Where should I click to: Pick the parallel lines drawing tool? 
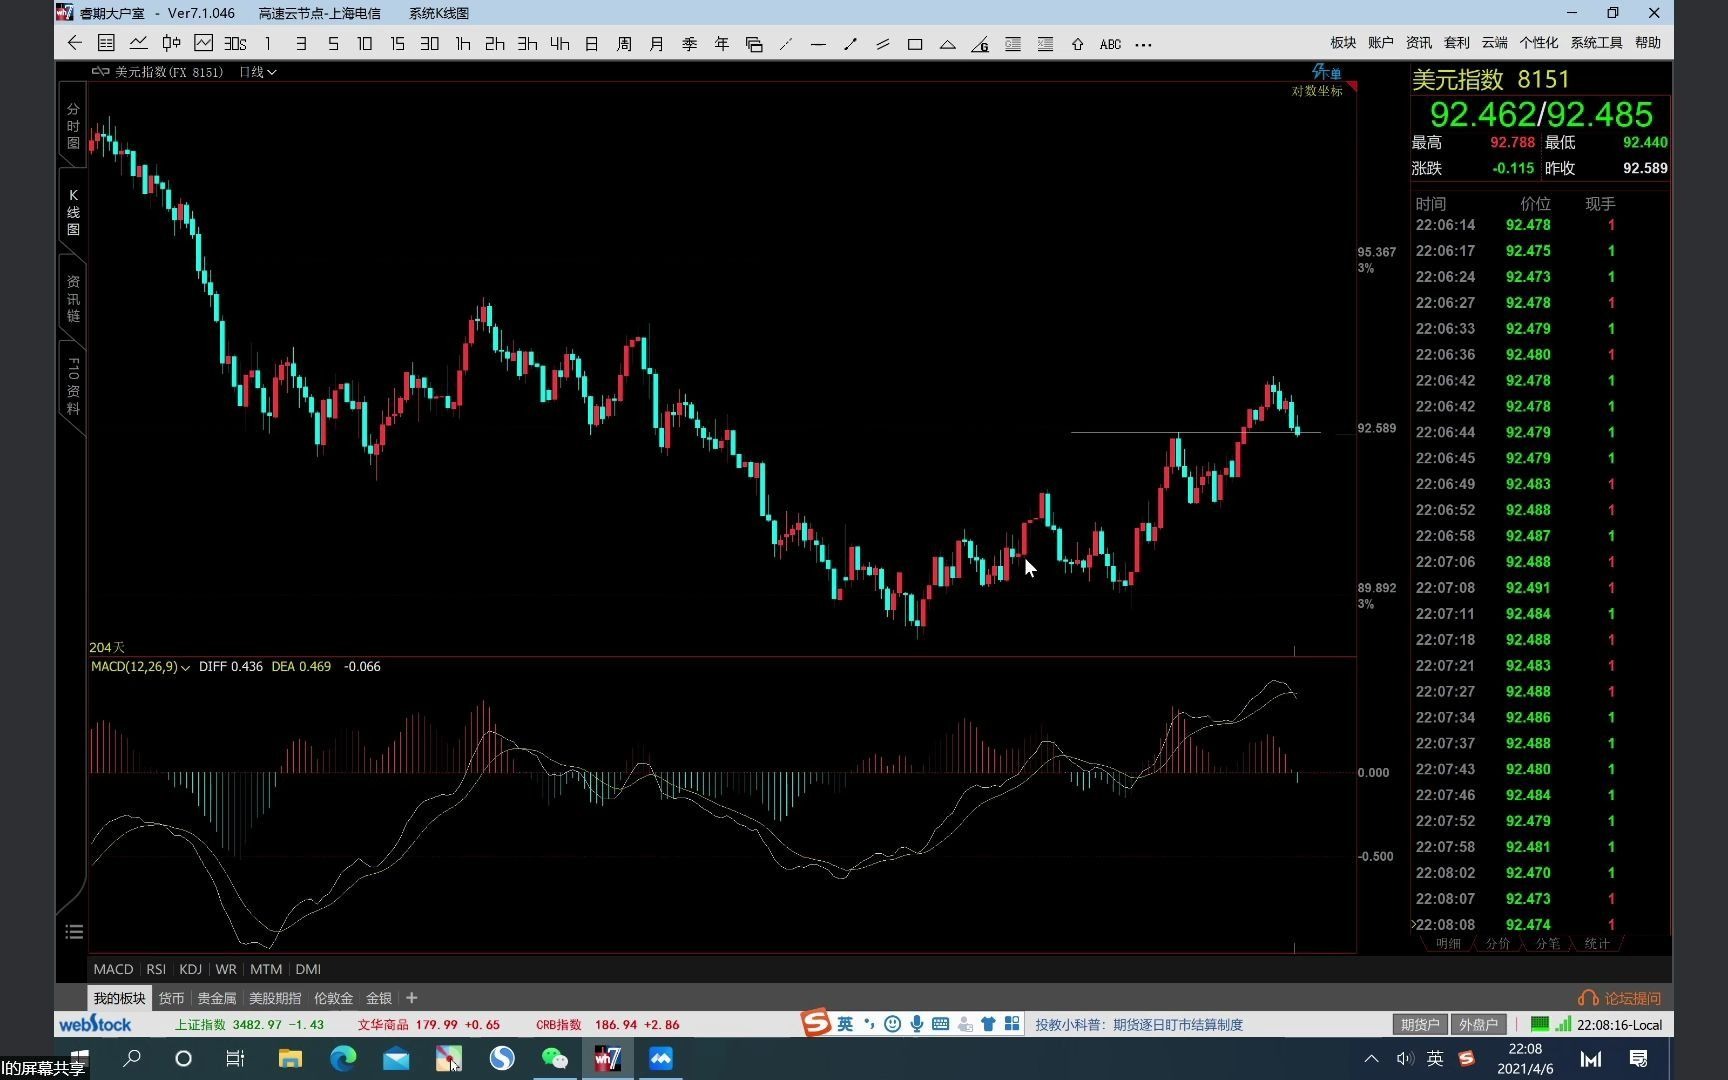pos(882,44)
